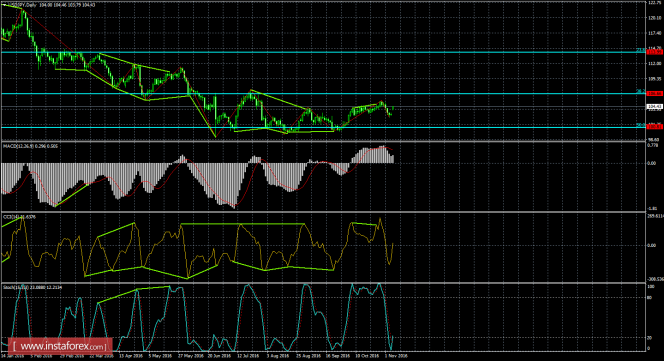Click the 1 Nov 2016 date label
This screenshot has width=664, height=361.
point(396,356)
